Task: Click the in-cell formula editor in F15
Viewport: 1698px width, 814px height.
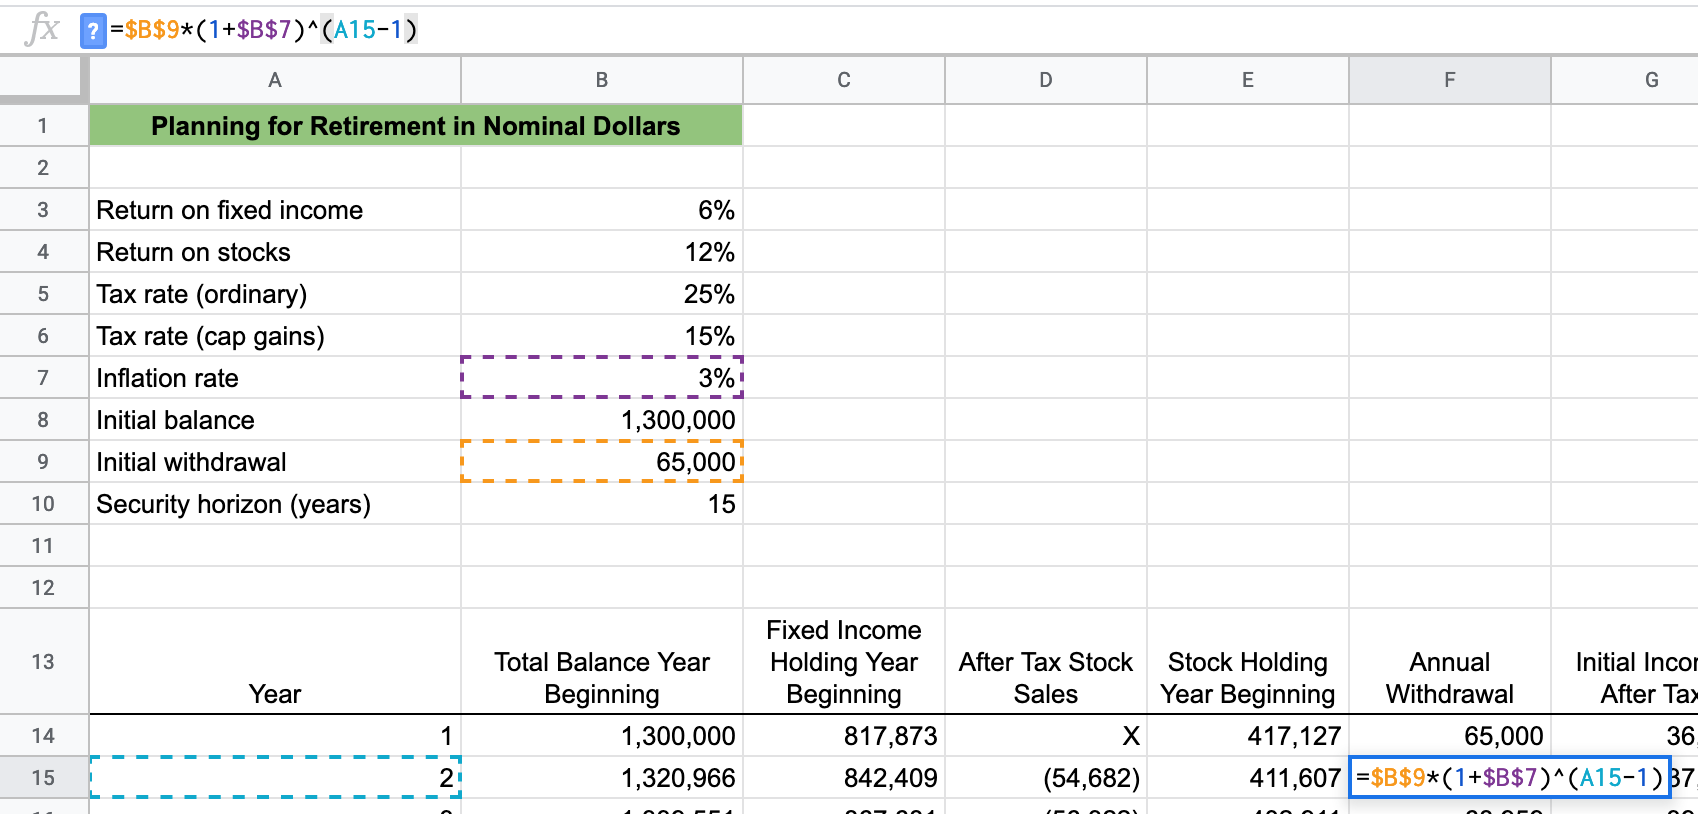Action: tap(1510, 778)
